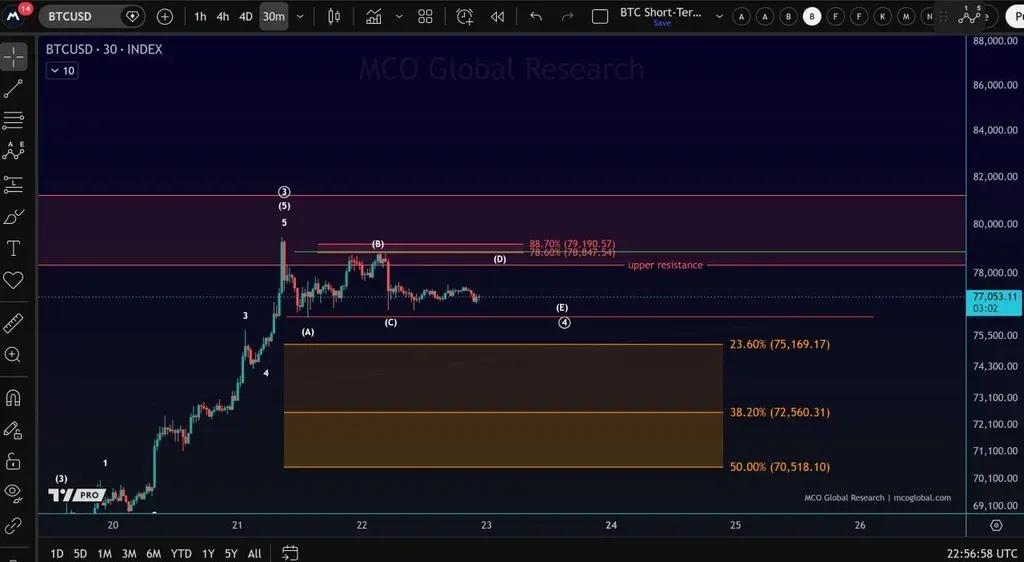The image size is (1024, 562).
Task: Activate the zoom in magnifier tool
Action: tap(13, 354)
